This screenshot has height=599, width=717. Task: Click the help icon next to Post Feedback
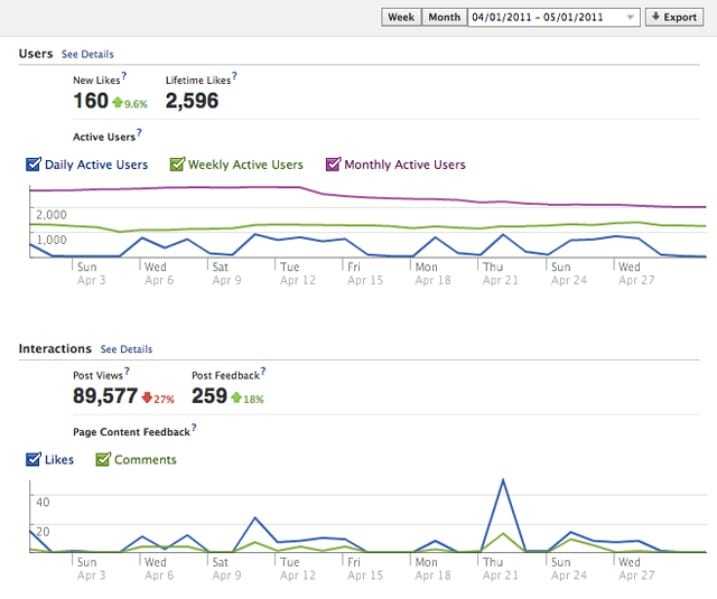(262, 372)
